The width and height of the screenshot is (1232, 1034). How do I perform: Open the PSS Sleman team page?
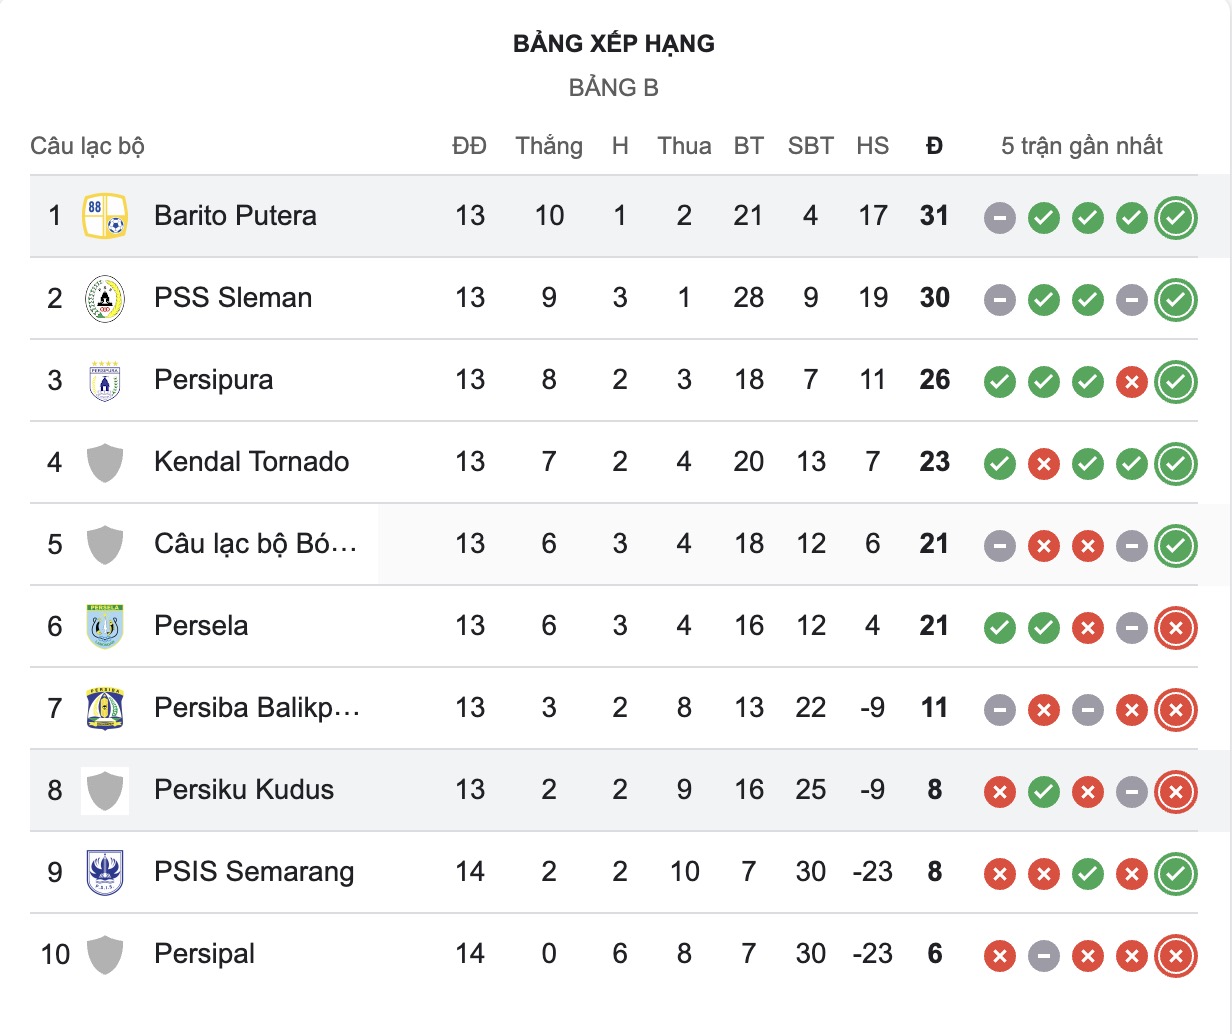point(231,298)
